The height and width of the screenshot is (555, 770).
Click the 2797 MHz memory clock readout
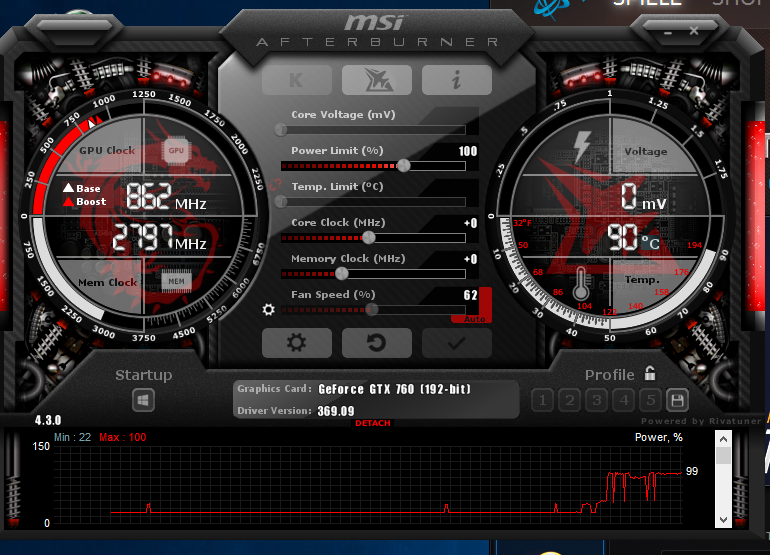pyautogui.click(x=160, y=238)
